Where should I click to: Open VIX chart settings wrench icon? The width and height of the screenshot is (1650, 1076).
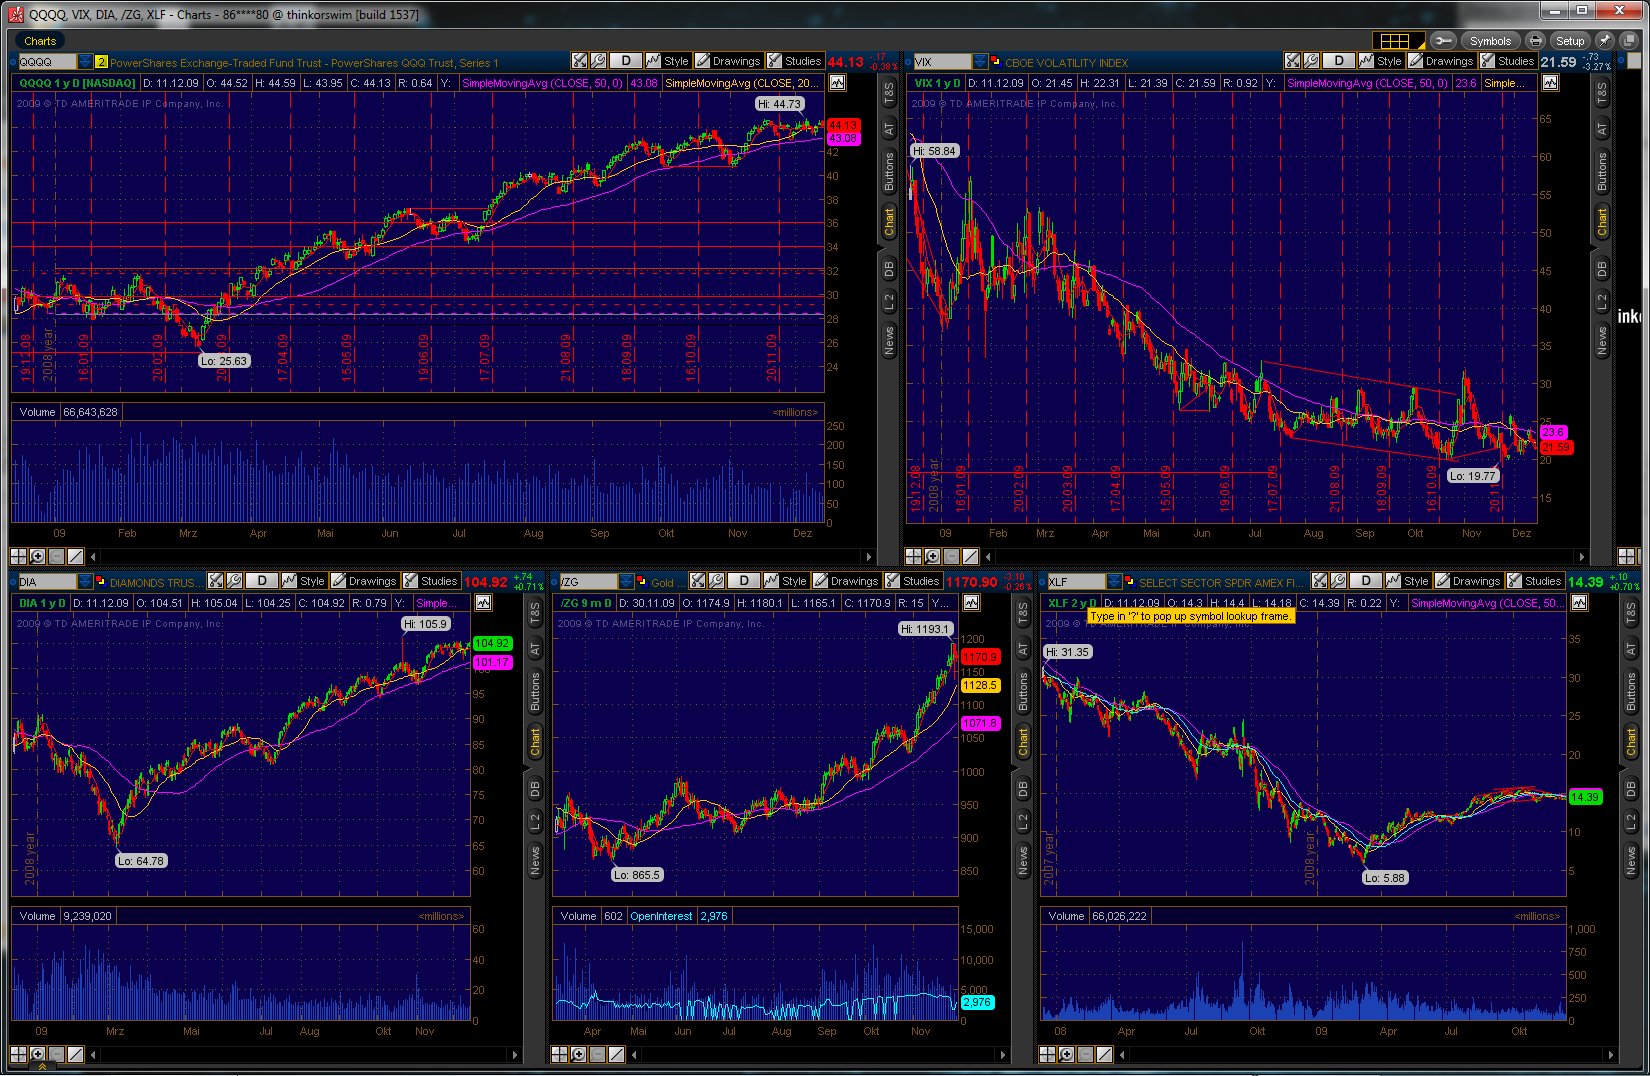click(x=1311, y=61)
